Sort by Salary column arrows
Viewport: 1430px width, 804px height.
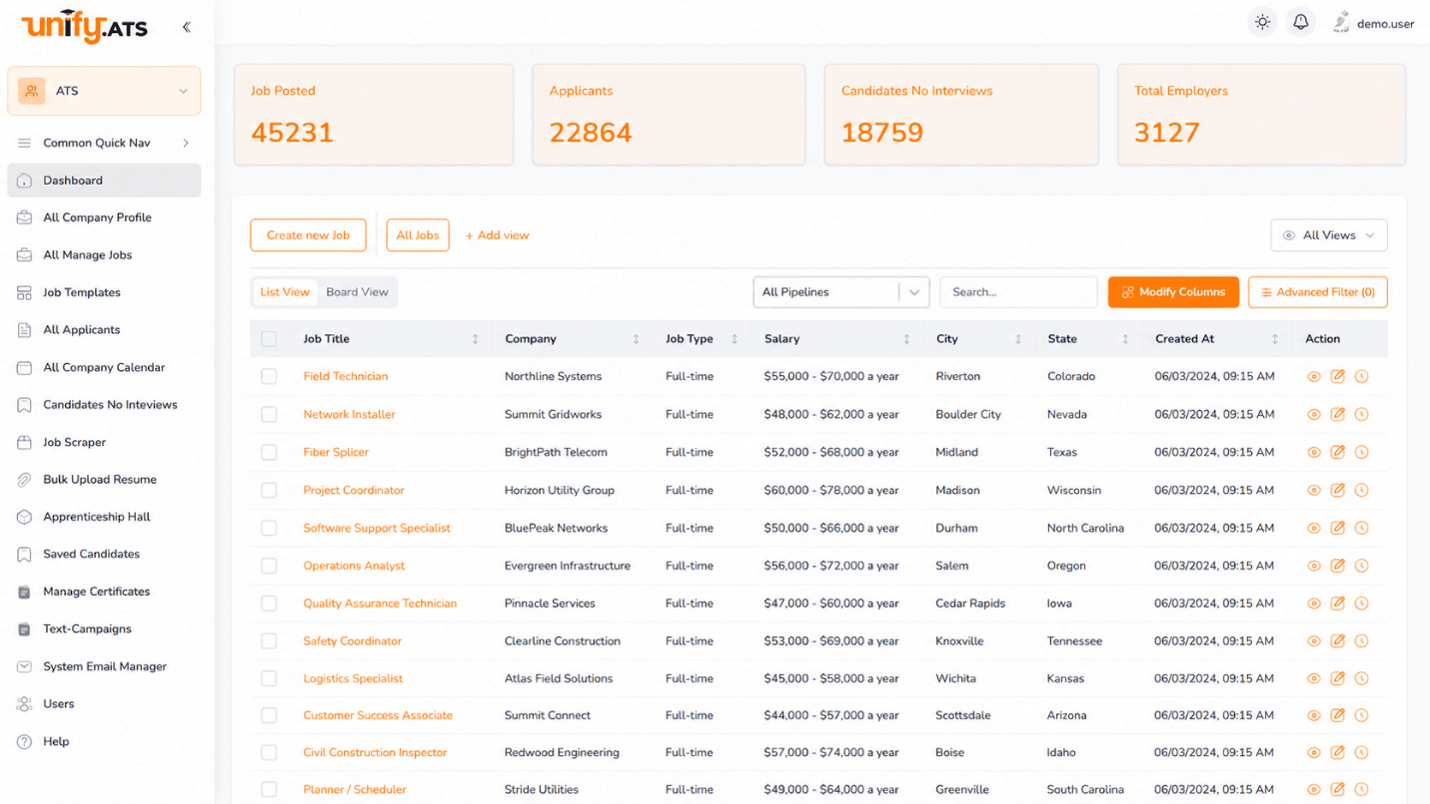907,340
